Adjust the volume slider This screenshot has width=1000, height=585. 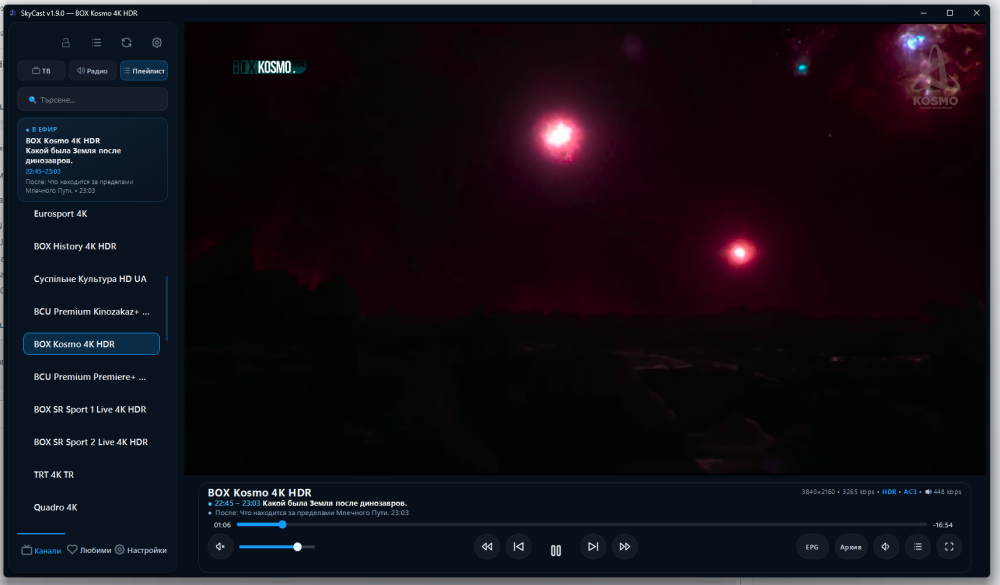point(277,547)
